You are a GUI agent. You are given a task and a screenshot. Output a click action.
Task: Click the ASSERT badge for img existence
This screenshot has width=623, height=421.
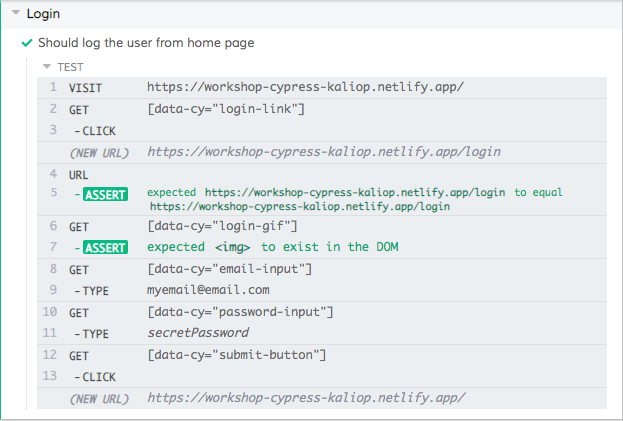(x=105, y=247)
